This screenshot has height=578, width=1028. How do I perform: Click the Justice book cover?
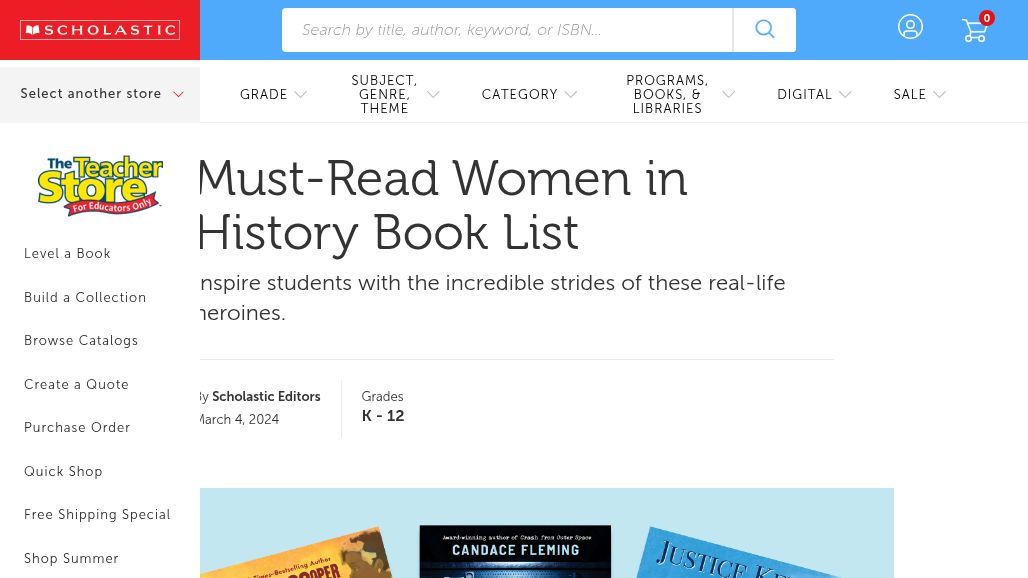point(734,554)
